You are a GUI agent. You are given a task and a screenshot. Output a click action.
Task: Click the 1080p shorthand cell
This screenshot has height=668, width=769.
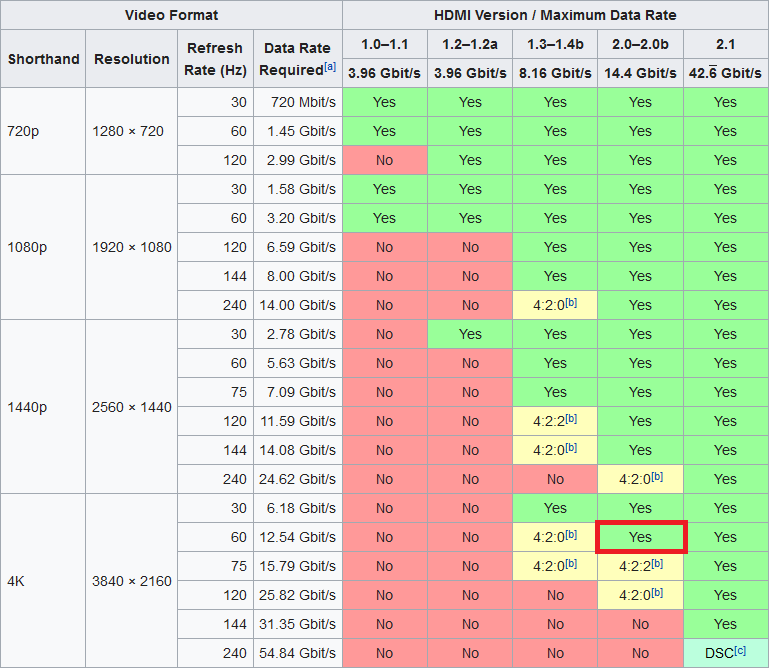(x=43, y=247)
